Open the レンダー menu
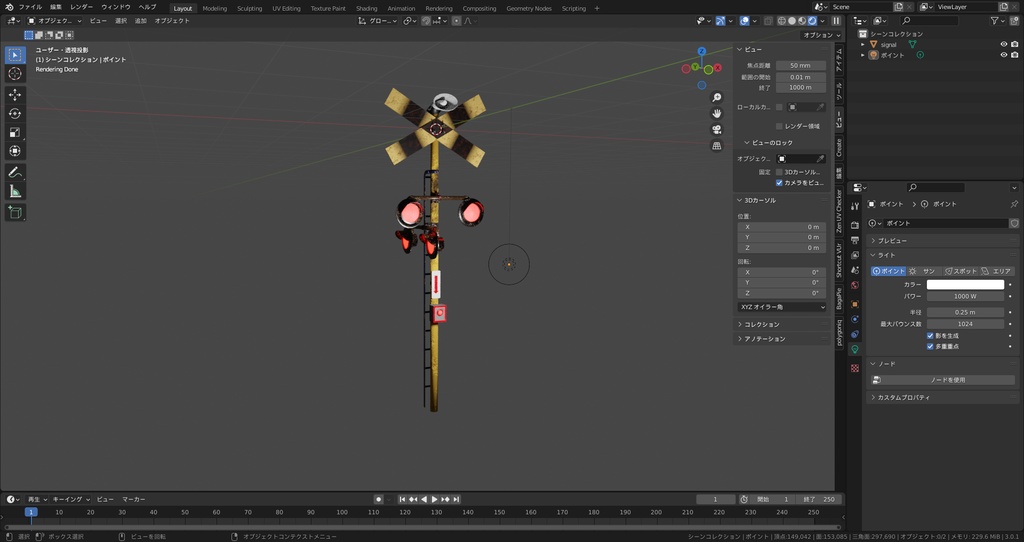The width and height of the screenshot is (1024, 542). pos(81,7)
